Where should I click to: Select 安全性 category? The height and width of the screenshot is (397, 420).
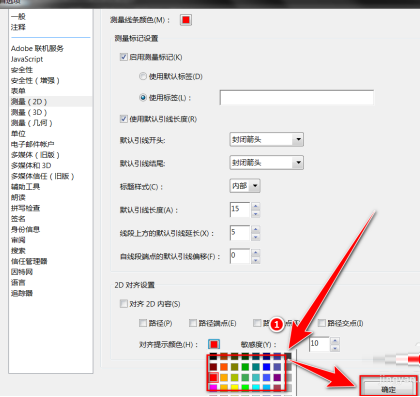tap(22, 70)
